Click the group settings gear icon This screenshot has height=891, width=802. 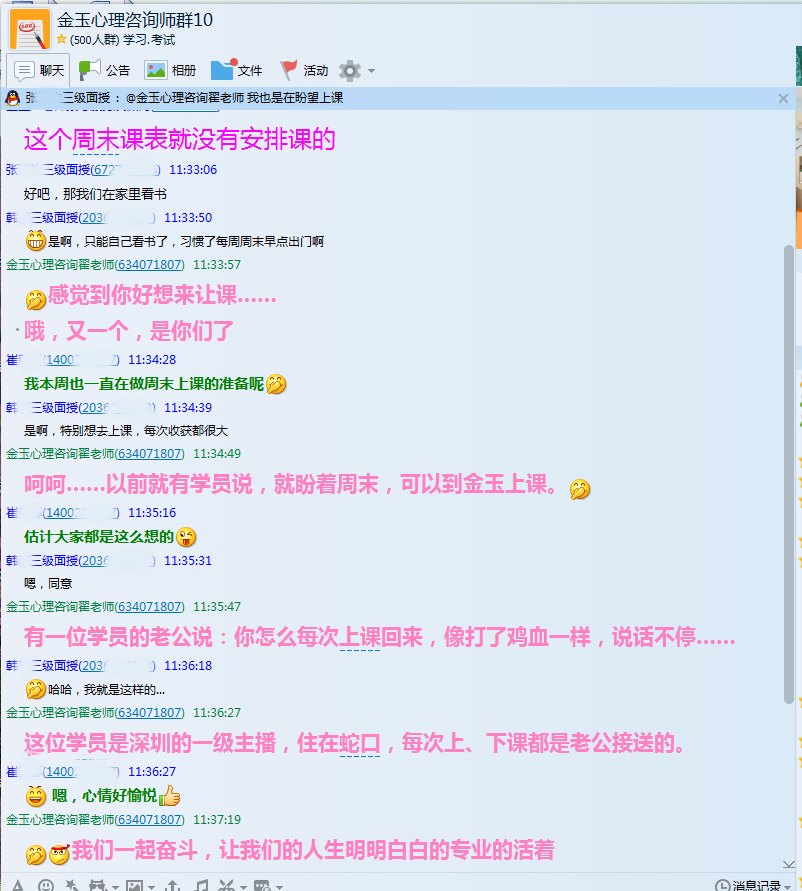click(349, 70)
